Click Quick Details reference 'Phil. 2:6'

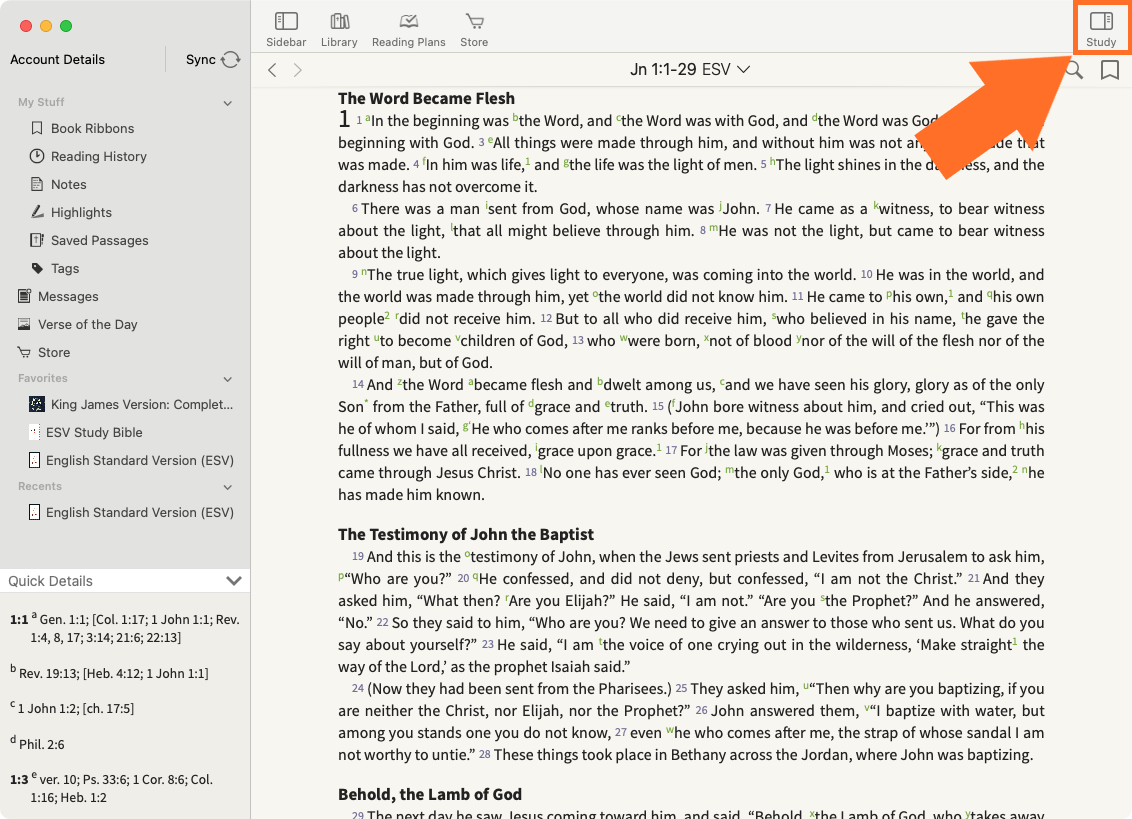(42, 745)
